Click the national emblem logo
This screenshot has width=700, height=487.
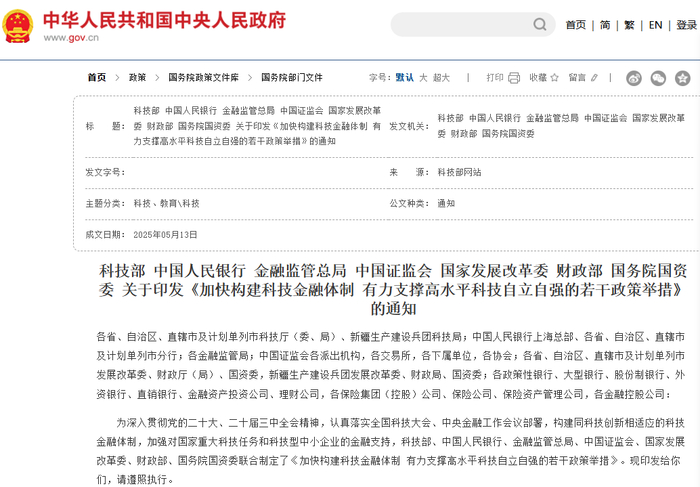coord(17,26)
